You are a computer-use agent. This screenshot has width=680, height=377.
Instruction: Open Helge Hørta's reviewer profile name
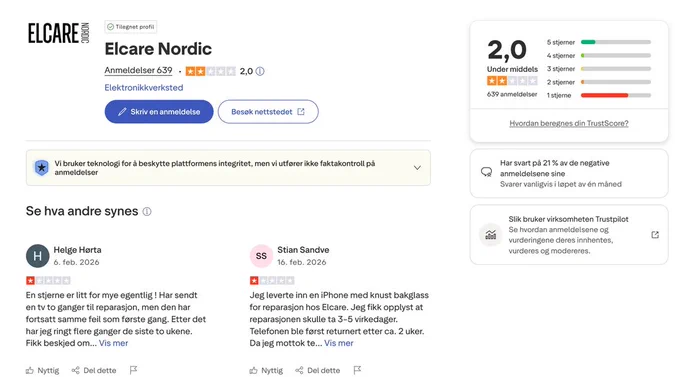pyautogui.click(x=77, y=250)
